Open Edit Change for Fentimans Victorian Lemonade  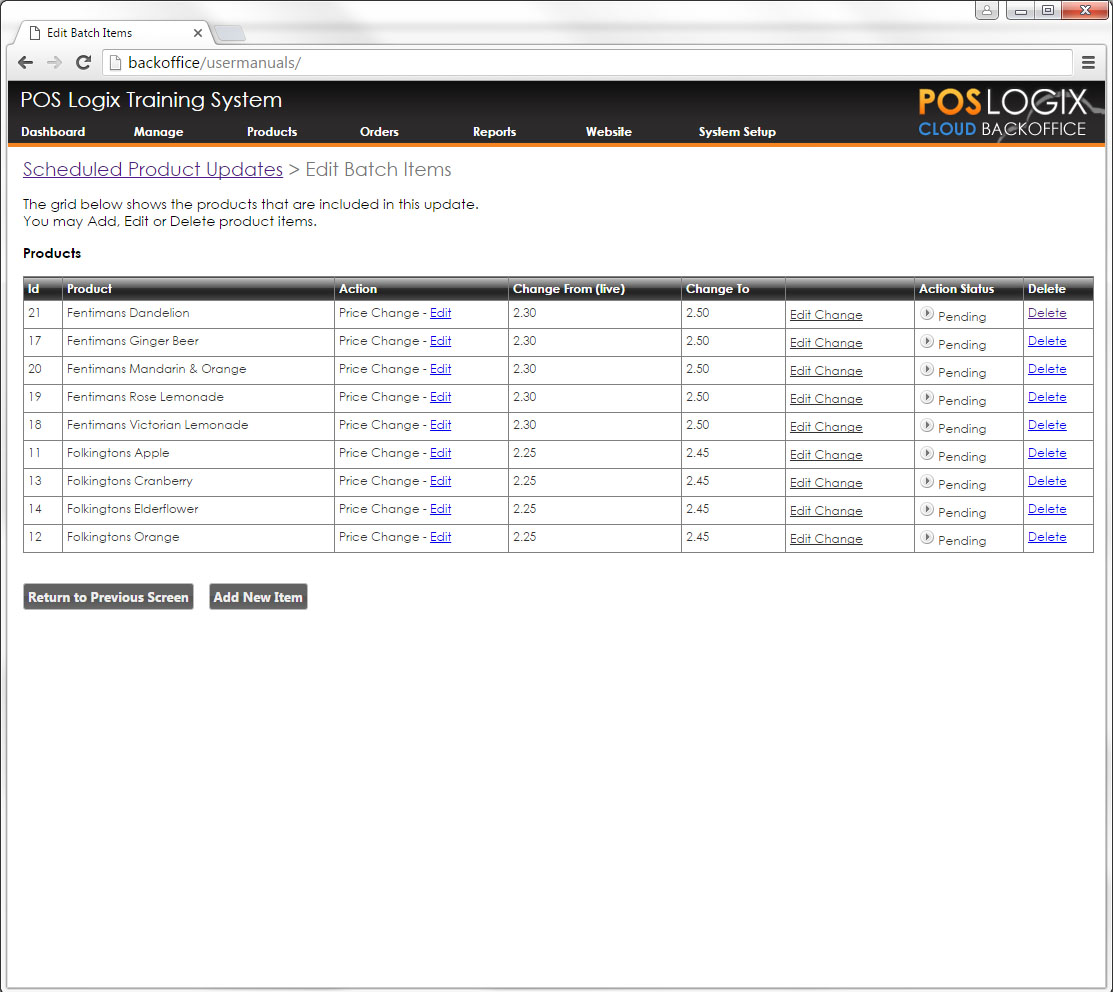pyautogui.click(x=826, y=427)
